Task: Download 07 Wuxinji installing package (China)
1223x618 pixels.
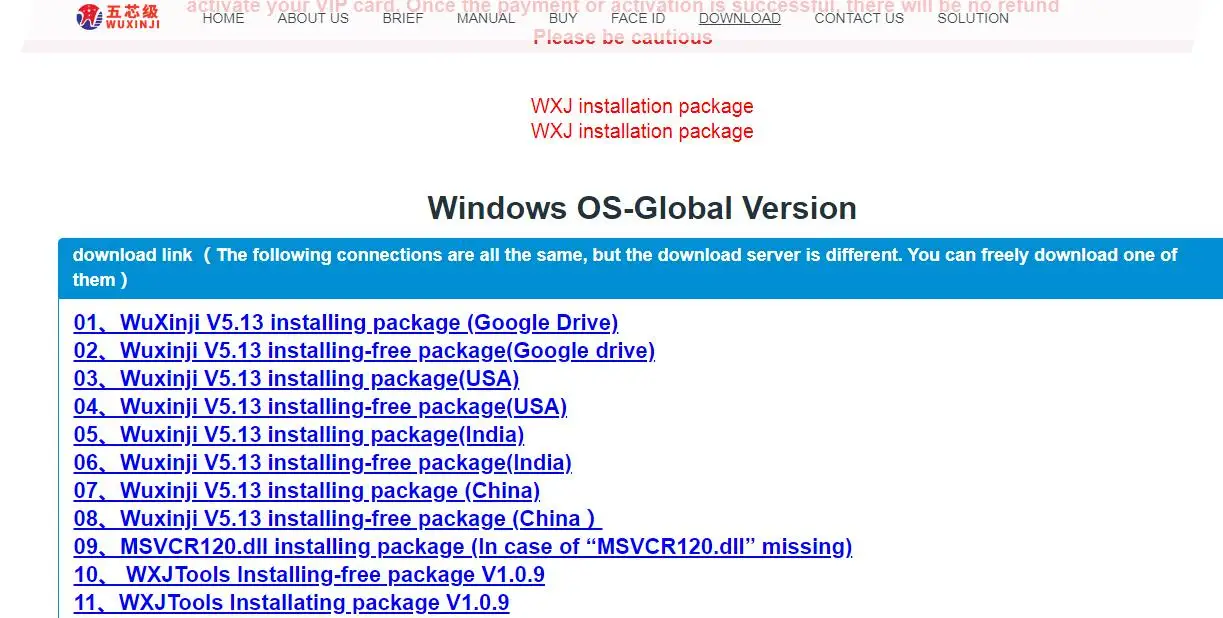Action: tap(307, 491)
